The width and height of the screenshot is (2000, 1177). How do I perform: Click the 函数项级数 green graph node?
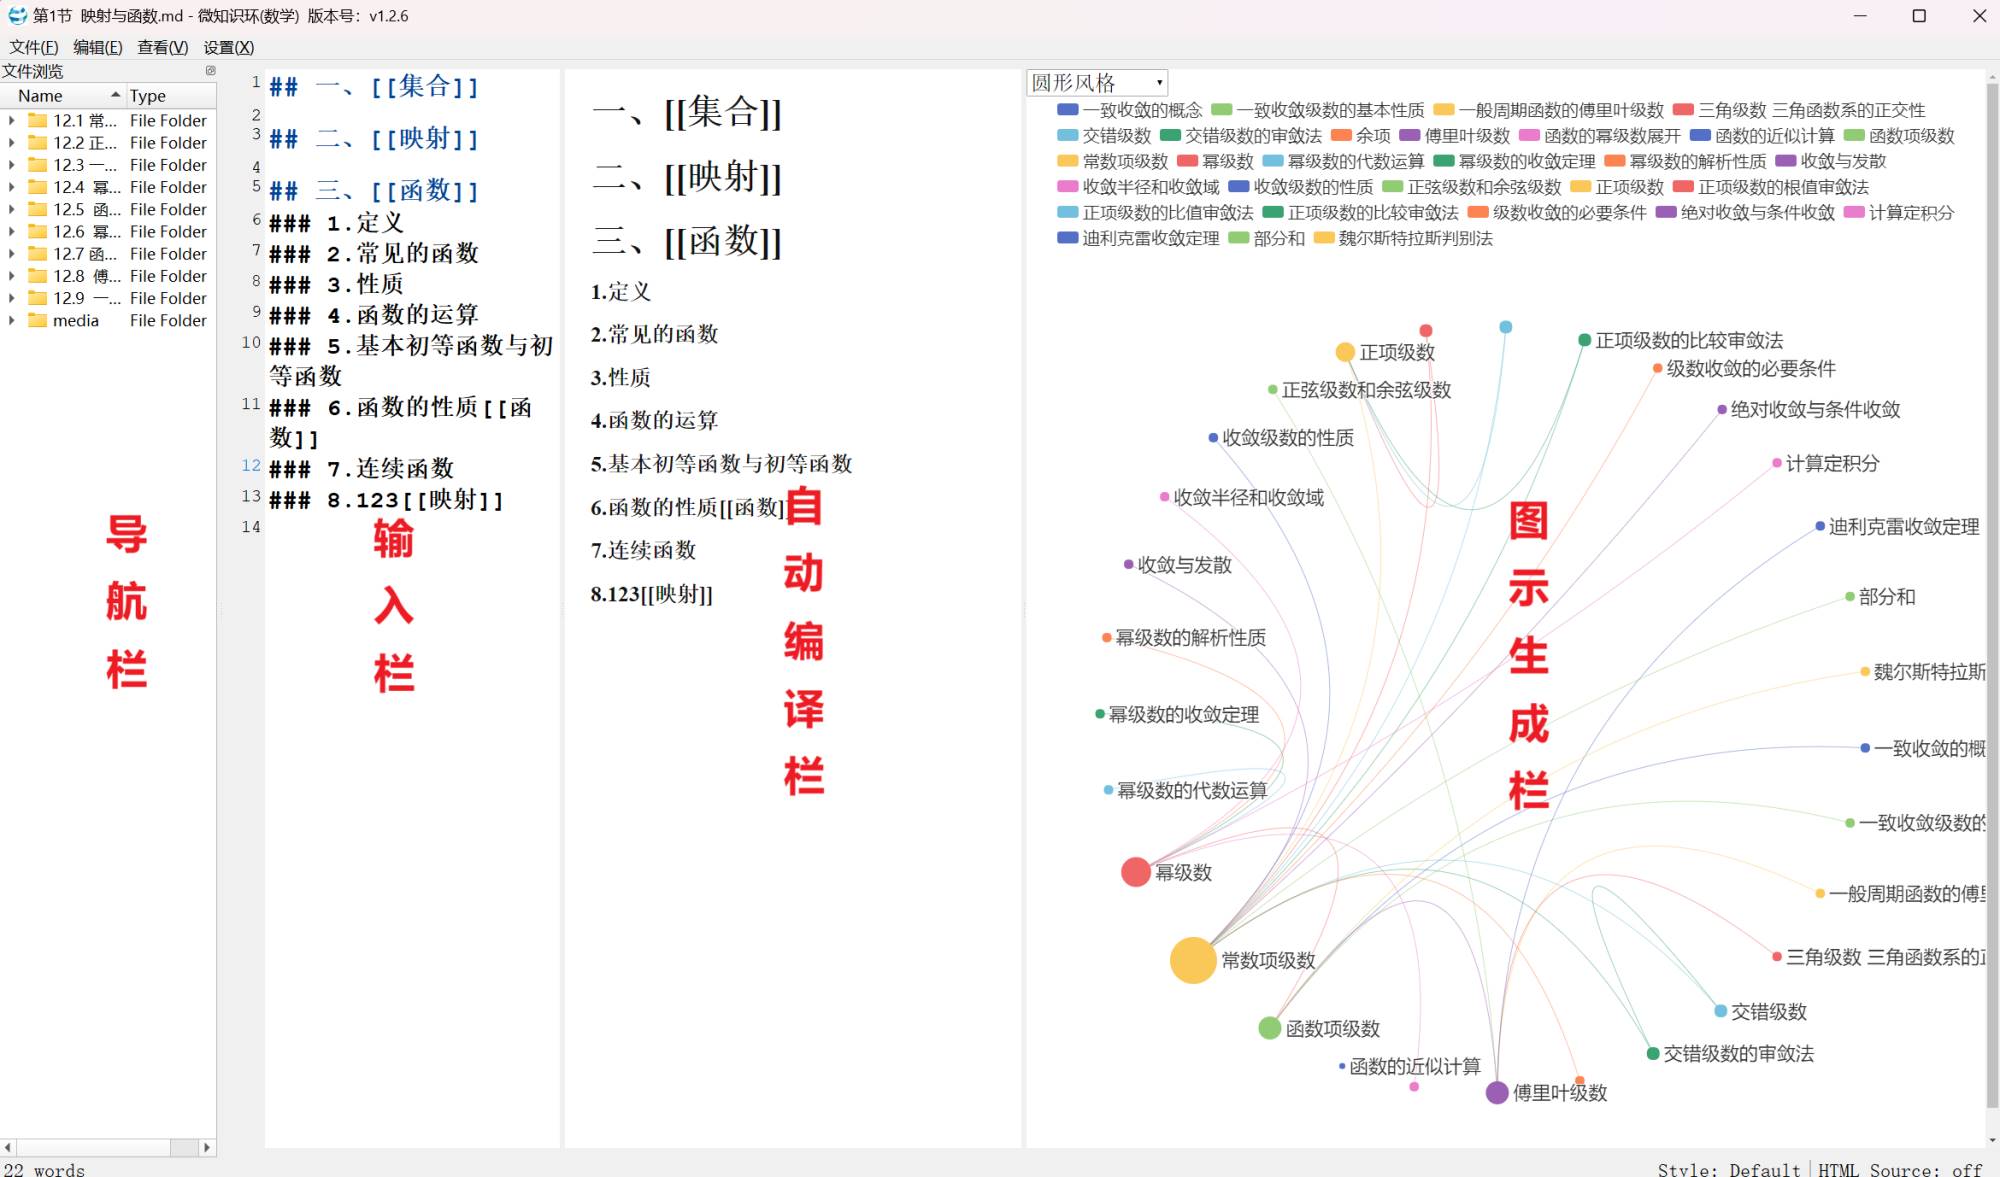1269,1028
